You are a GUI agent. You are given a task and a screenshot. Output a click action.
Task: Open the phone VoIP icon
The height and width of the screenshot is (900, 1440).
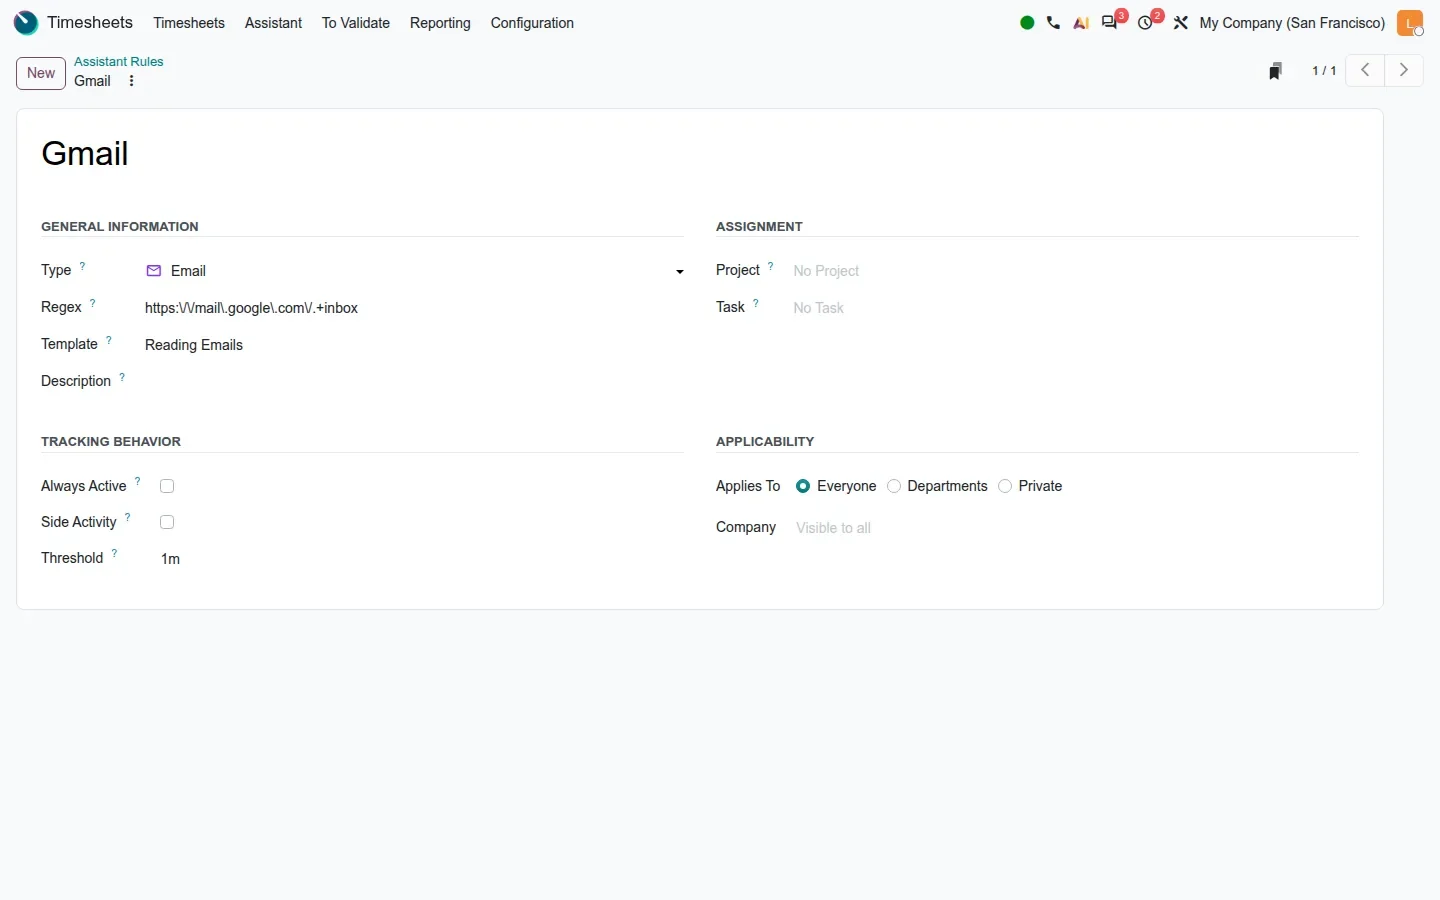click(x=1054, y=23)
